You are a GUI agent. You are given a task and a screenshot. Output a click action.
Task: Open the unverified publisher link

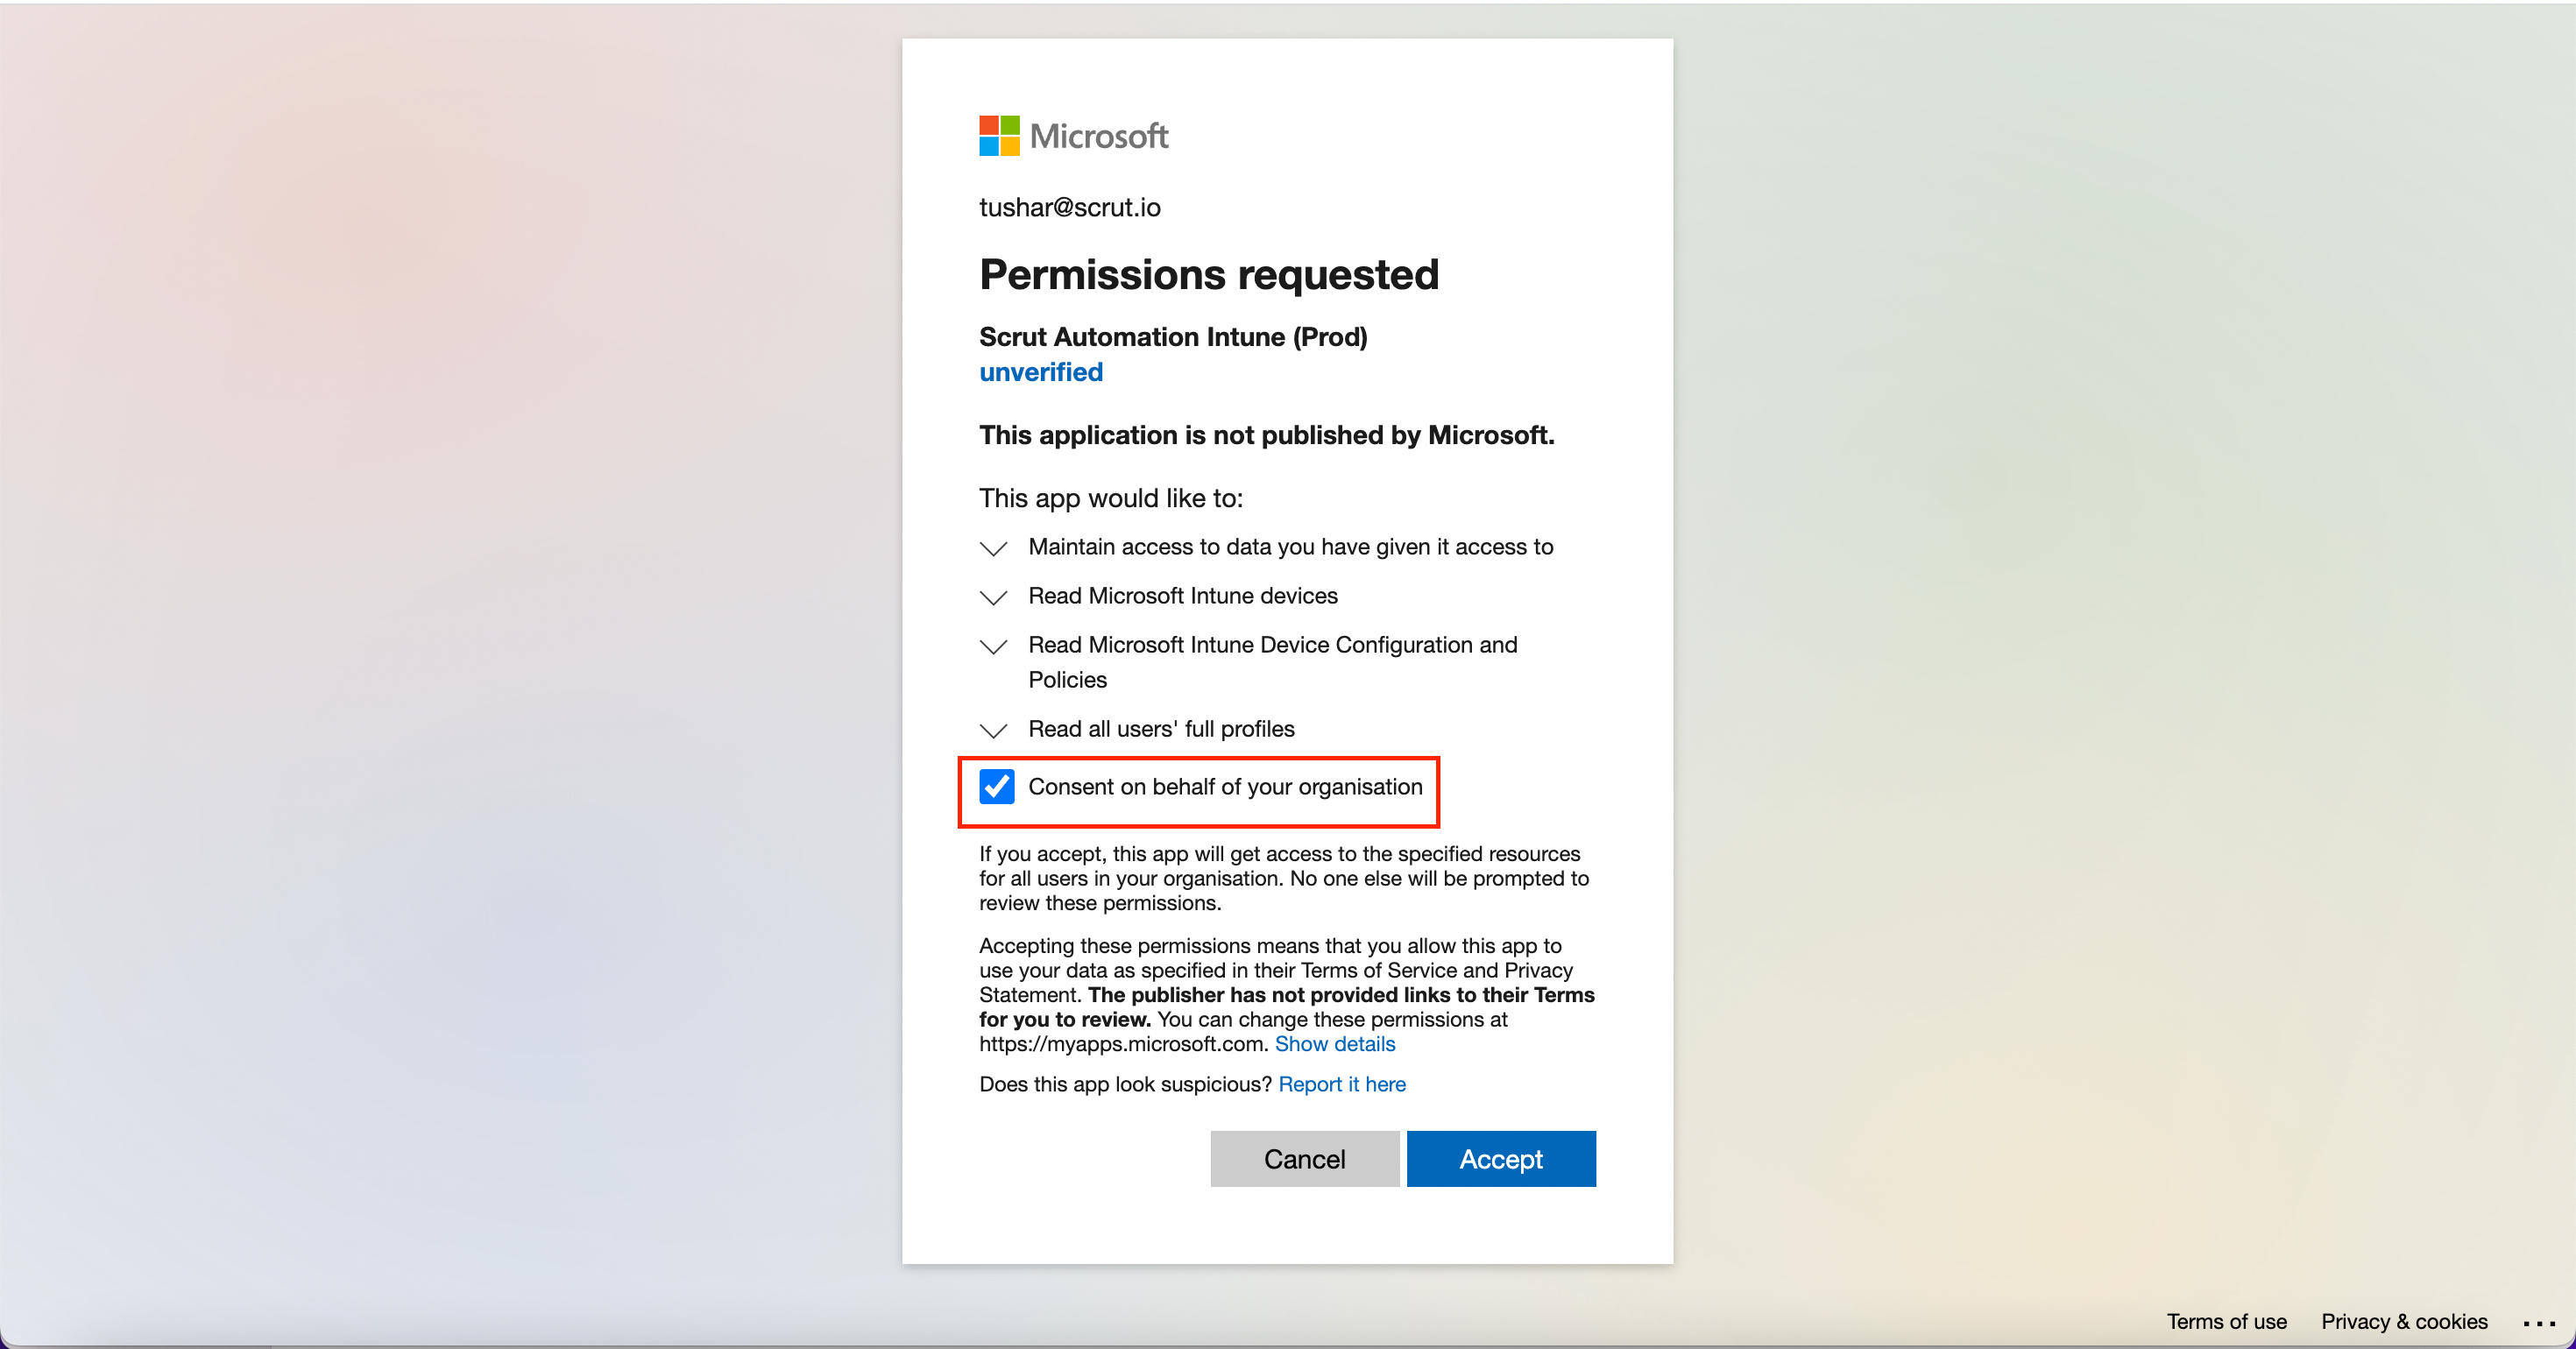point(1041,372)
